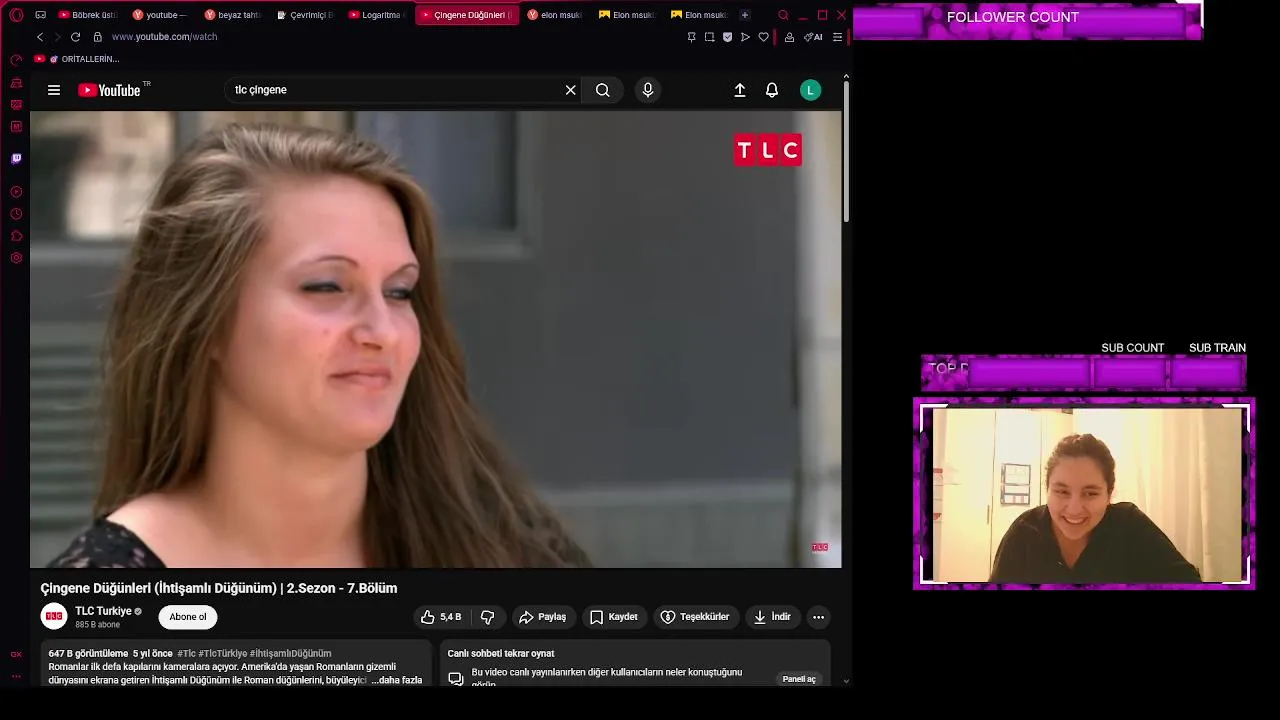The width and height of the screenshot is (1280, 720).
Task: Switch to the youtube — tab
Action: (x=159, y=15)
